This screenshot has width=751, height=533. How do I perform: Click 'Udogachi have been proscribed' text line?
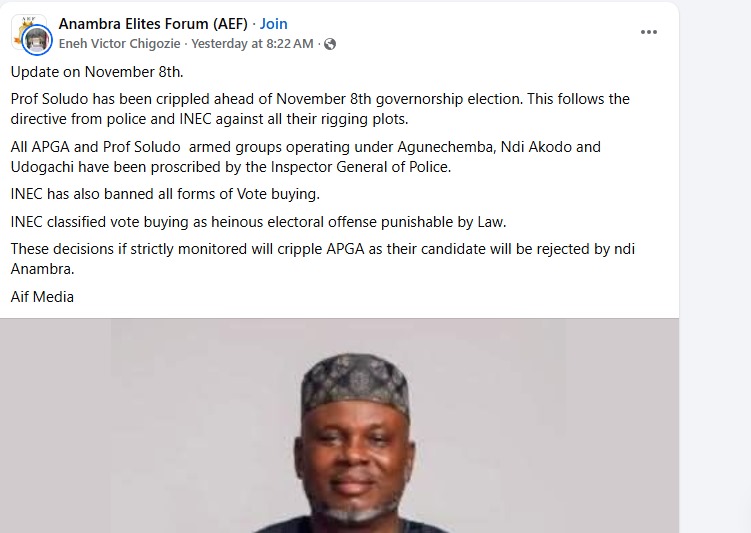[231, 167]
